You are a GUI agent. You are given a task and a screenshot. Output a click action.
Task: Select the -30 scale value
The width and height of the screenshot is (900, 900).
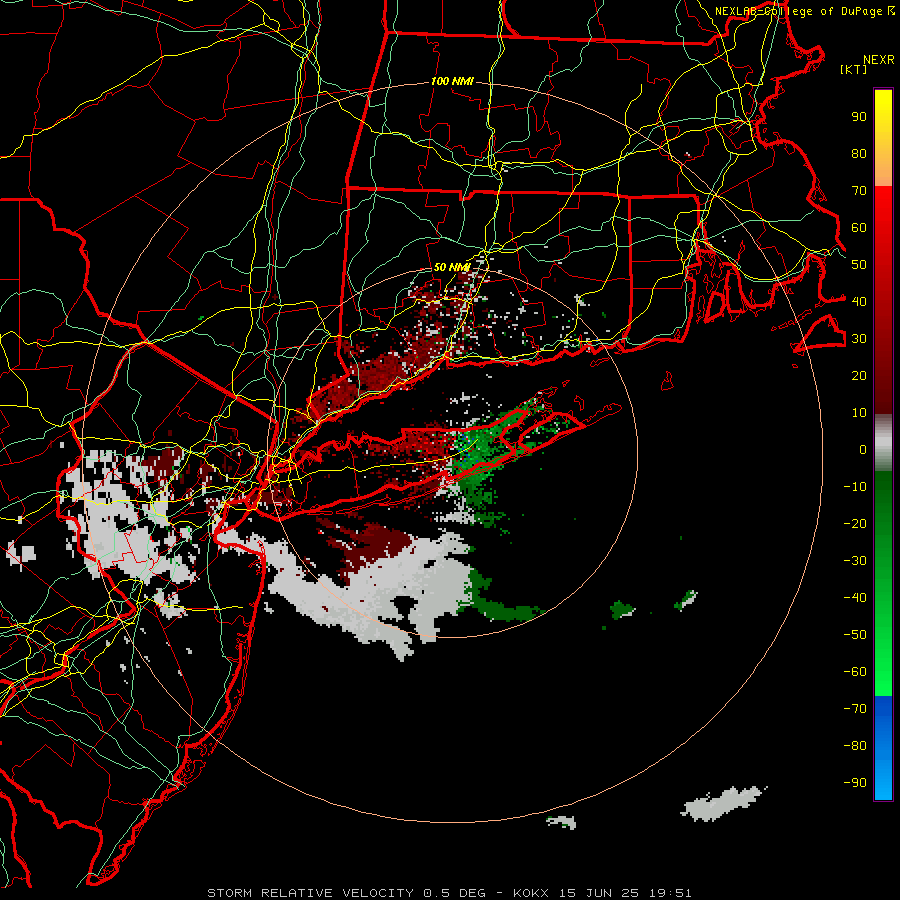tap(855, 561)
